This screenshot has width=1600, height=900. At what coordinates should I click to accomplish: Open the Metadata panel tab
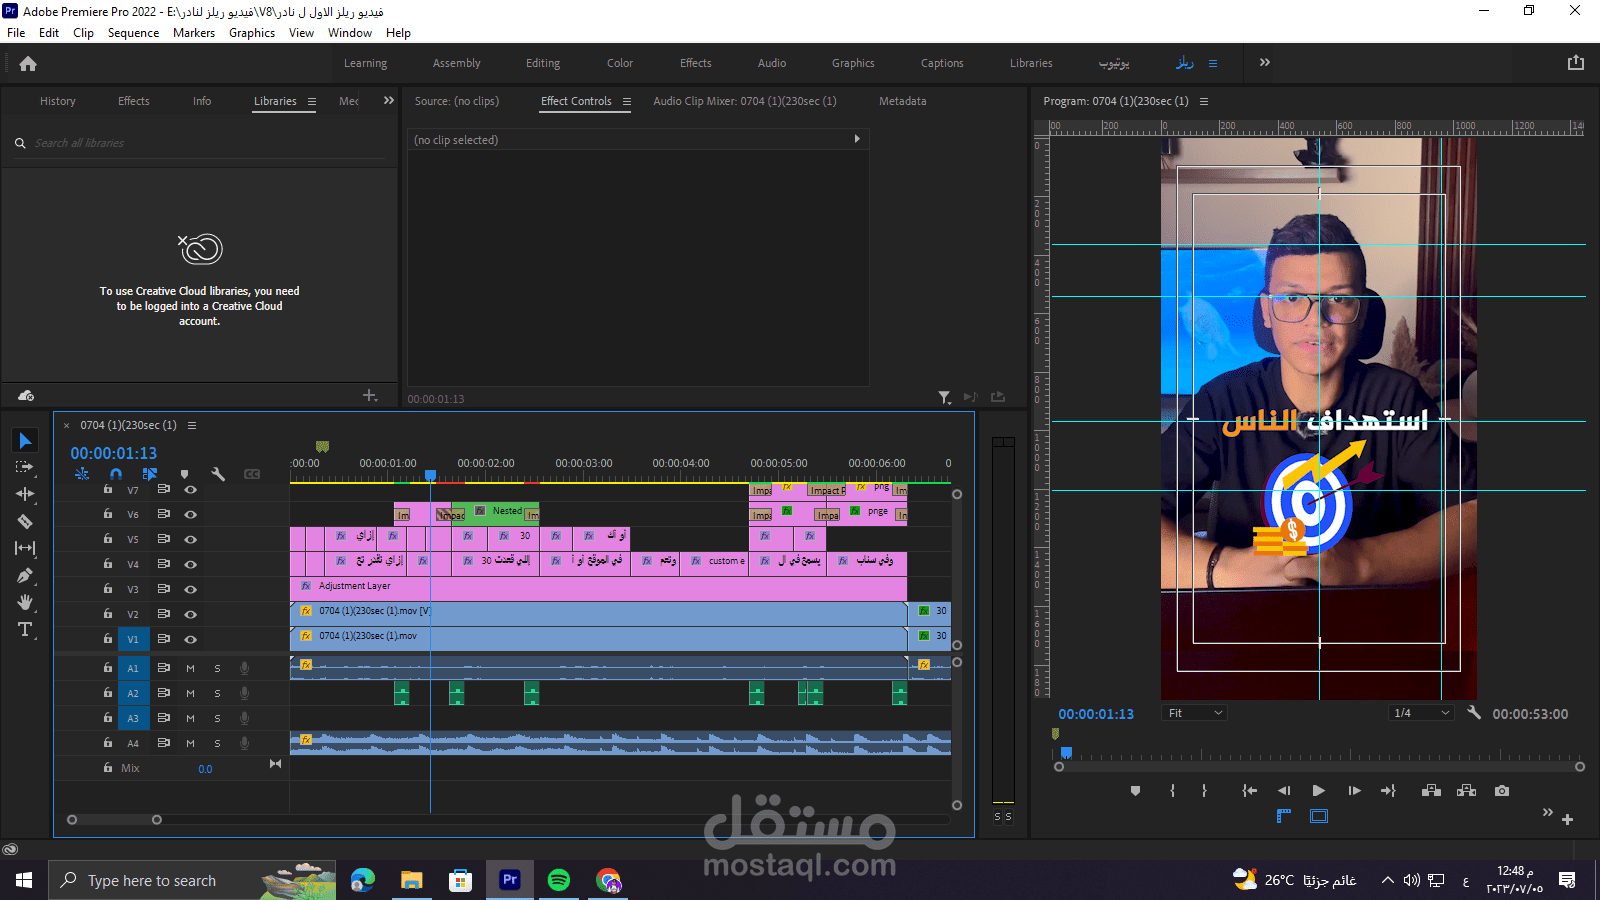(x=903, y=101)
